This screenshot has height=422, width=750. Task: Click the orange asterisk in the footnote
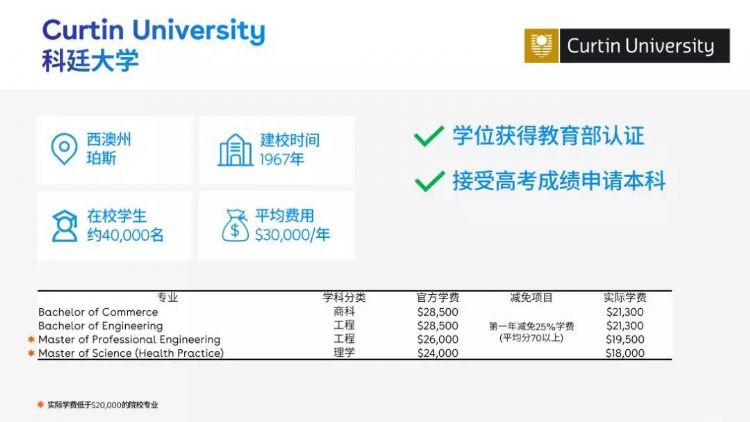[x=41, y=404]
